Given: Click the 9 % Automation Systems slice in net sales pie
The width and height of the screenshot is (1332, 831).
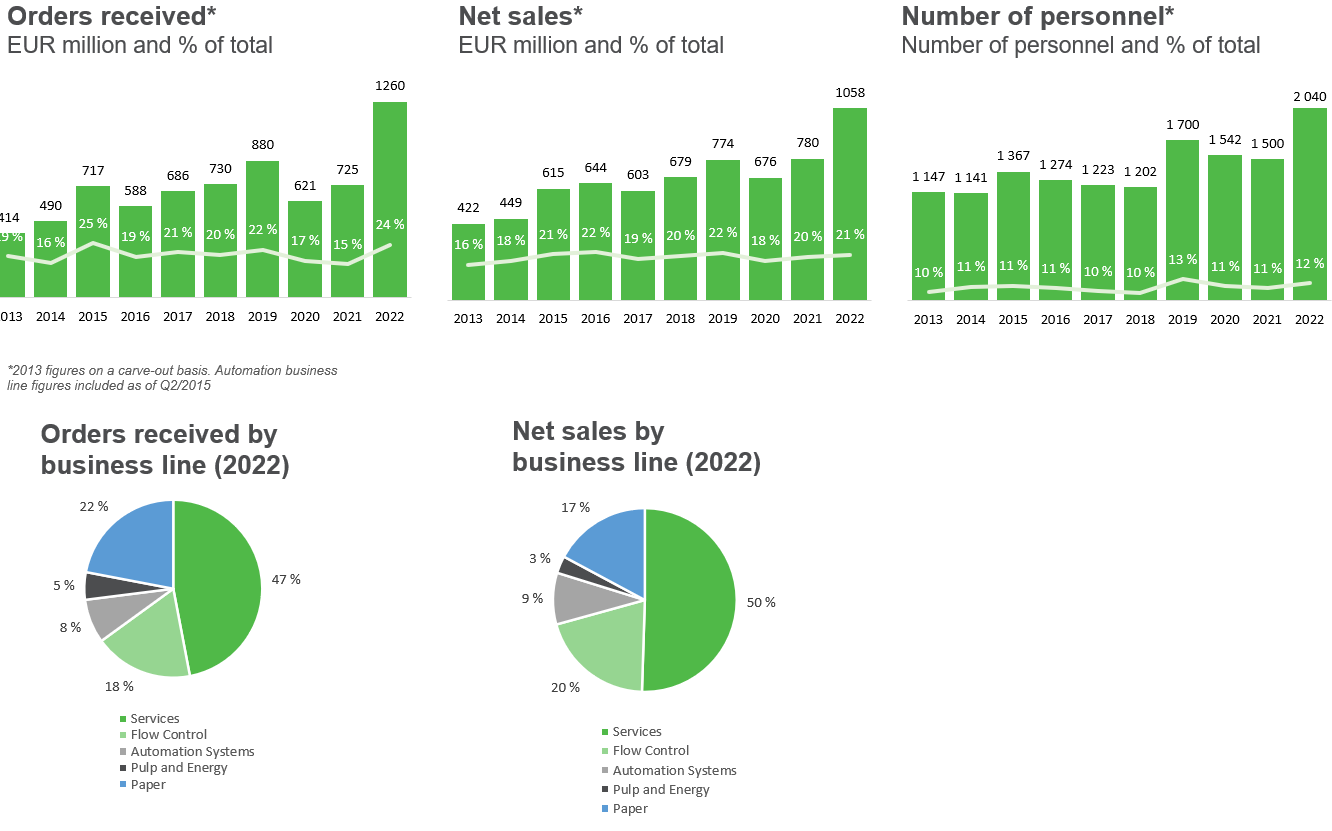Looking at the screenshot, I should [578, 598].
